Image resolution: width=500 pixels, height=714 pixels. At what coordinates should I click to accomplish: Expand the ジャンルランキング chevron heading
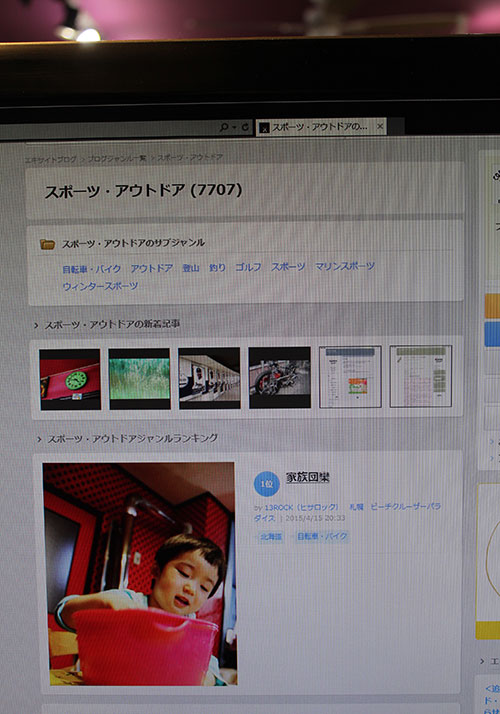coord(39,439)
